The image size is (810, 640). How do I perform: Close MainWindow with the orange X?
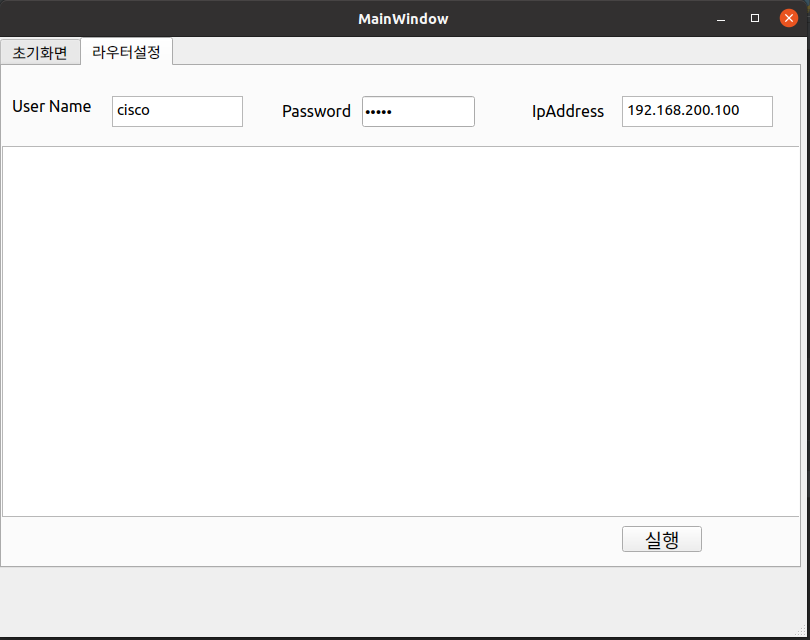tap(789, 19)
